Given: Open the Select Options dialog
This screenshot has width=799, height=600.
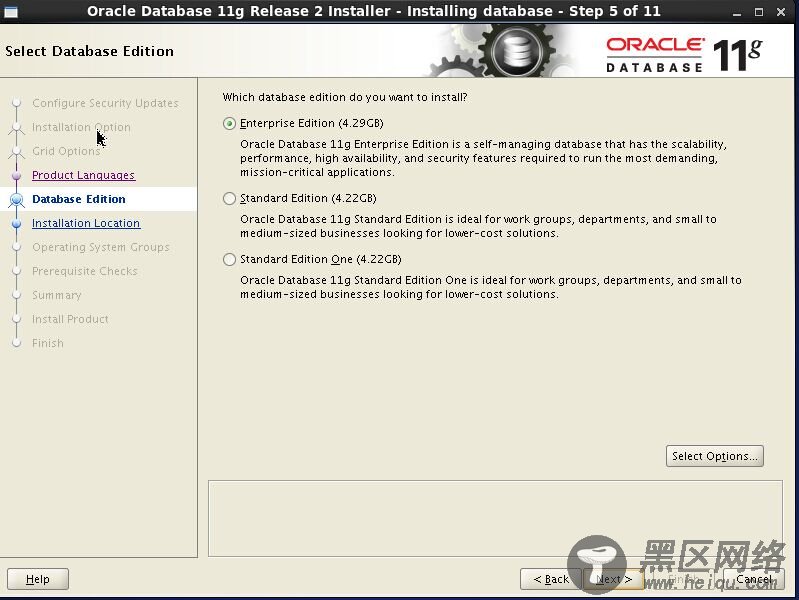Looking at the screenshot, I should coord(714,456).
